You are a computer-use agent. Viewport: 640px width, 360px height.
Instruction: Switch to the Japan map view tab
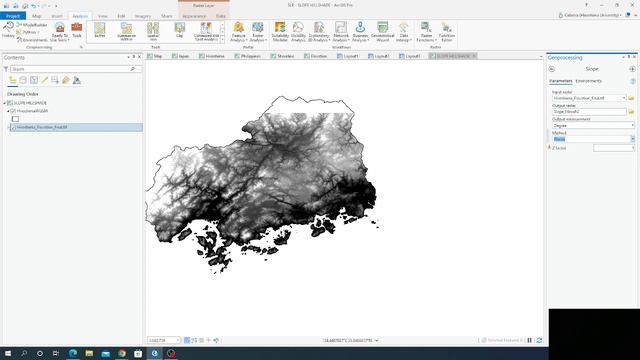[181, 56]
